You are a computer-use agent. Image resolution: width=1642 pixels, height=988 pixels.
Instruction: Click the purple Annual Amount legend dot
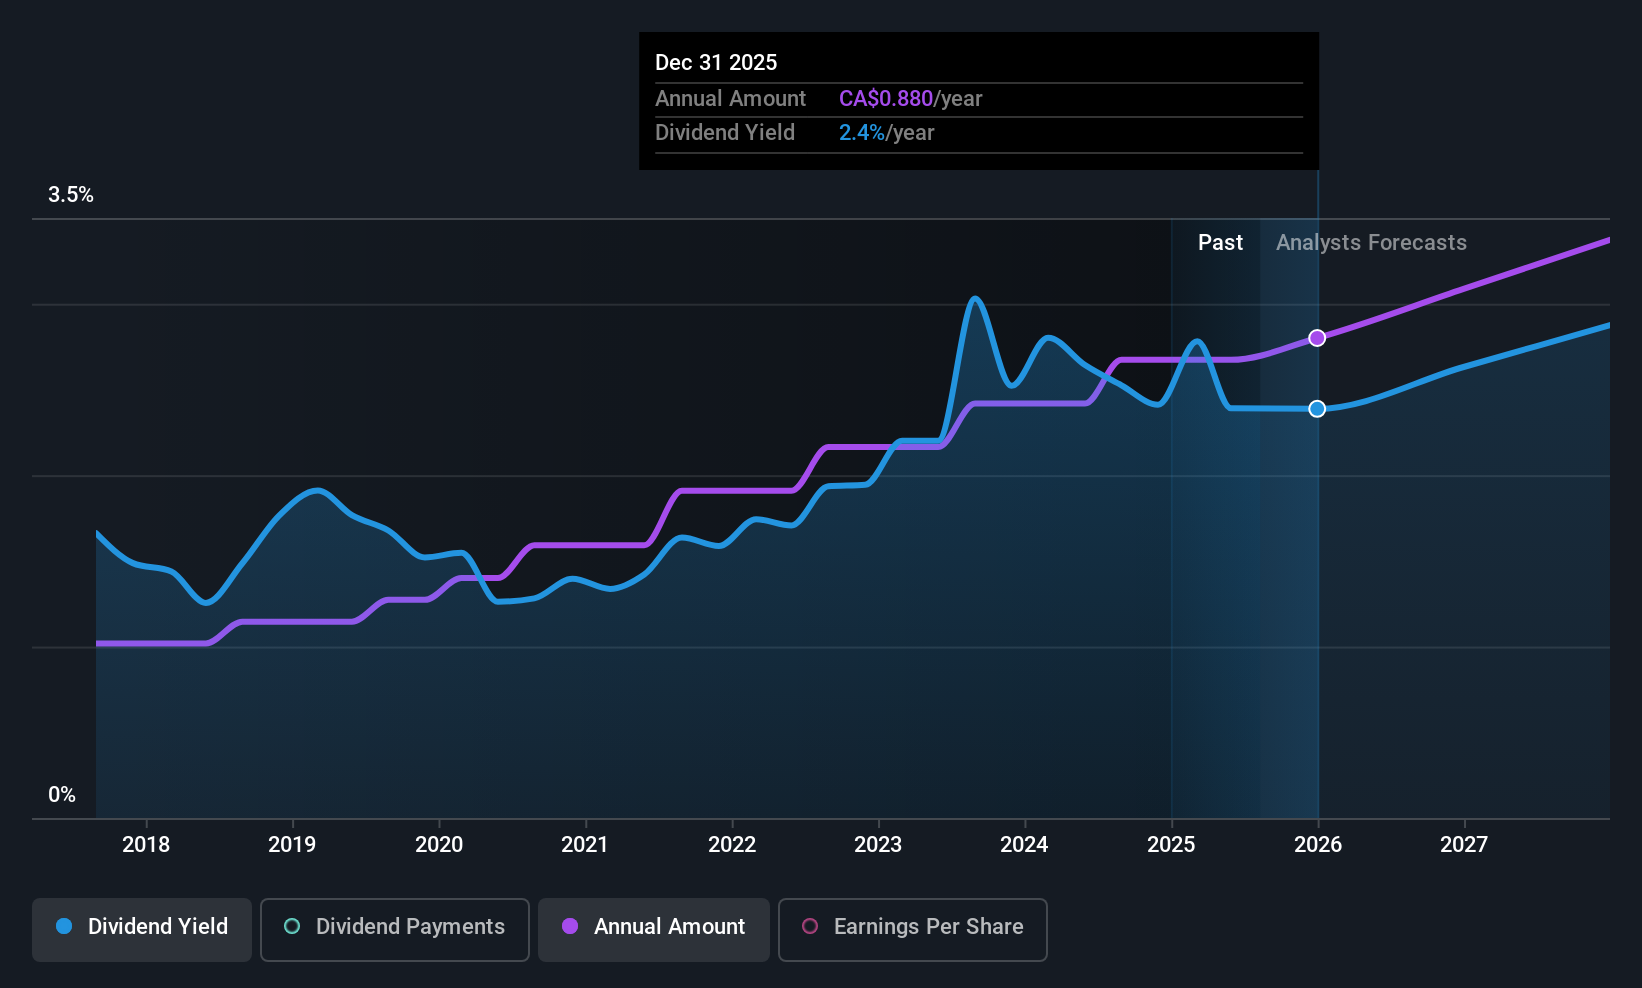tap(569, 927)
